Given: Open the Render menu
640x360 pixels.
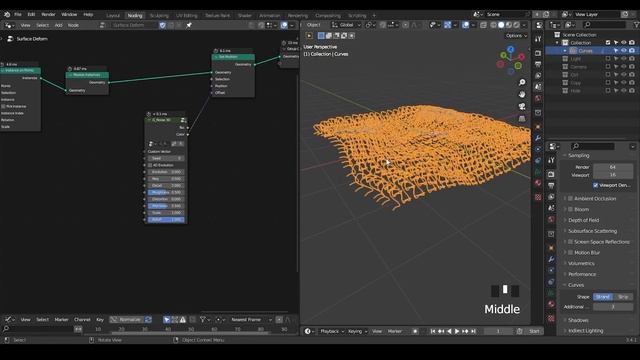Looking at the screenshot, I should coord(48,14).
